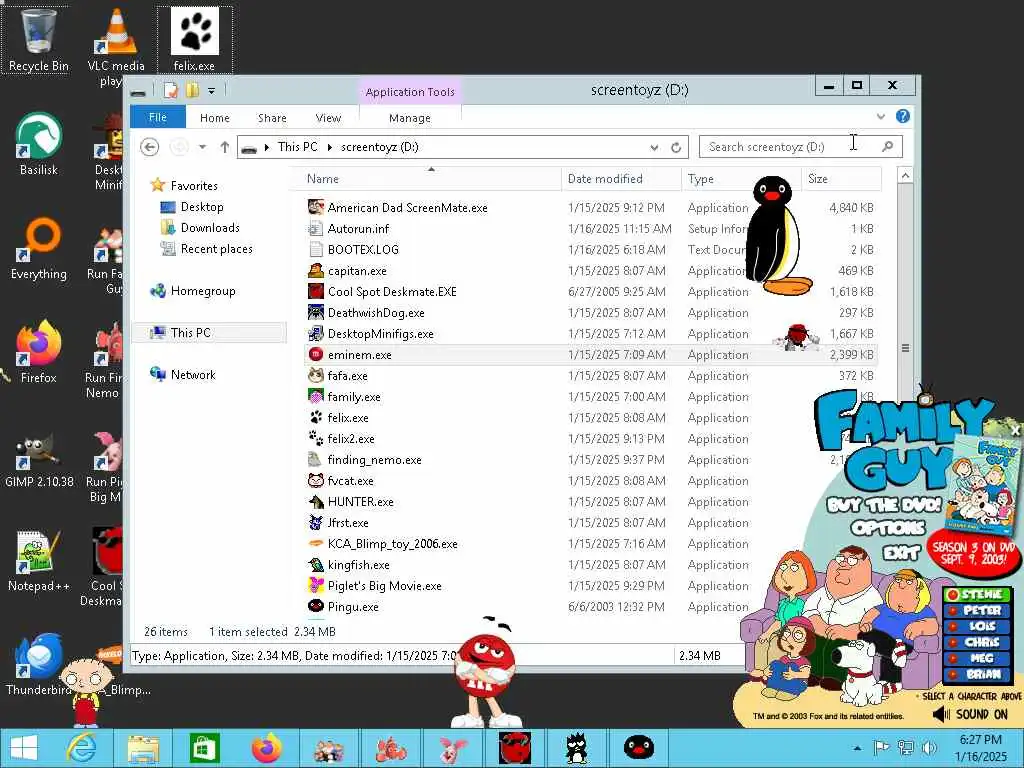Viewport: 1024px width, 768px height.
Task: Open the Manage ribbon tab
Action: [410, 118]
